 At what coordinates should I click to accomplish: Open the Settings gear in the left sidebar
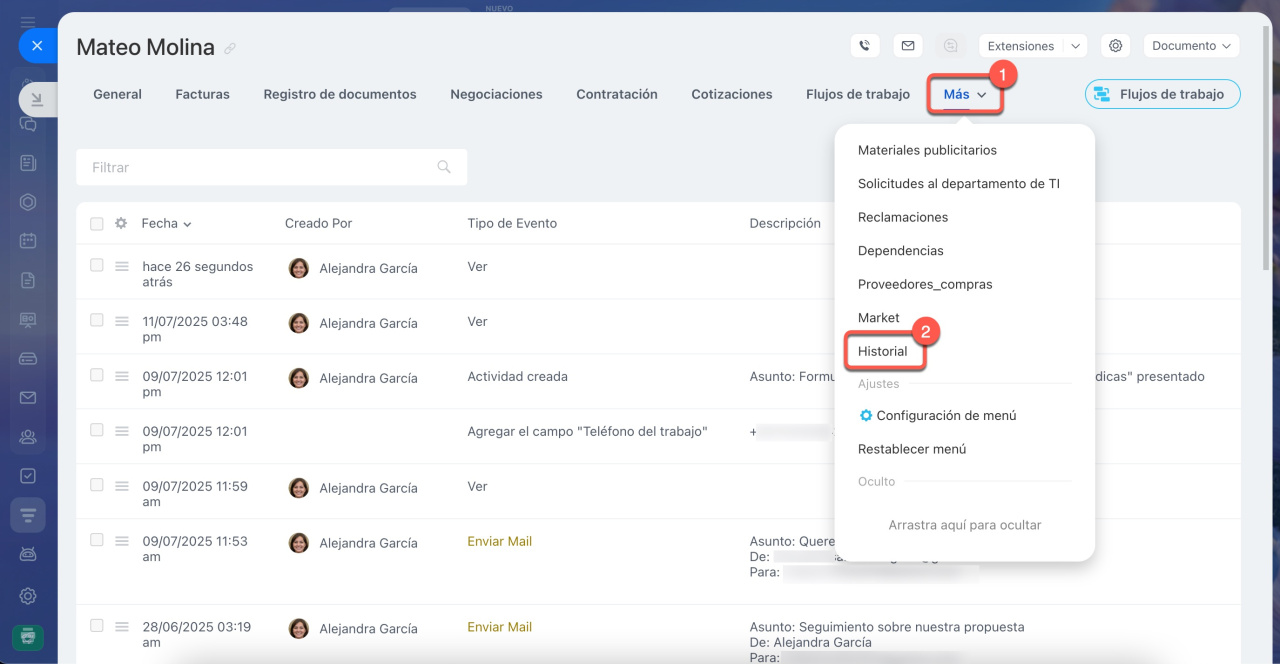[28, 596]
